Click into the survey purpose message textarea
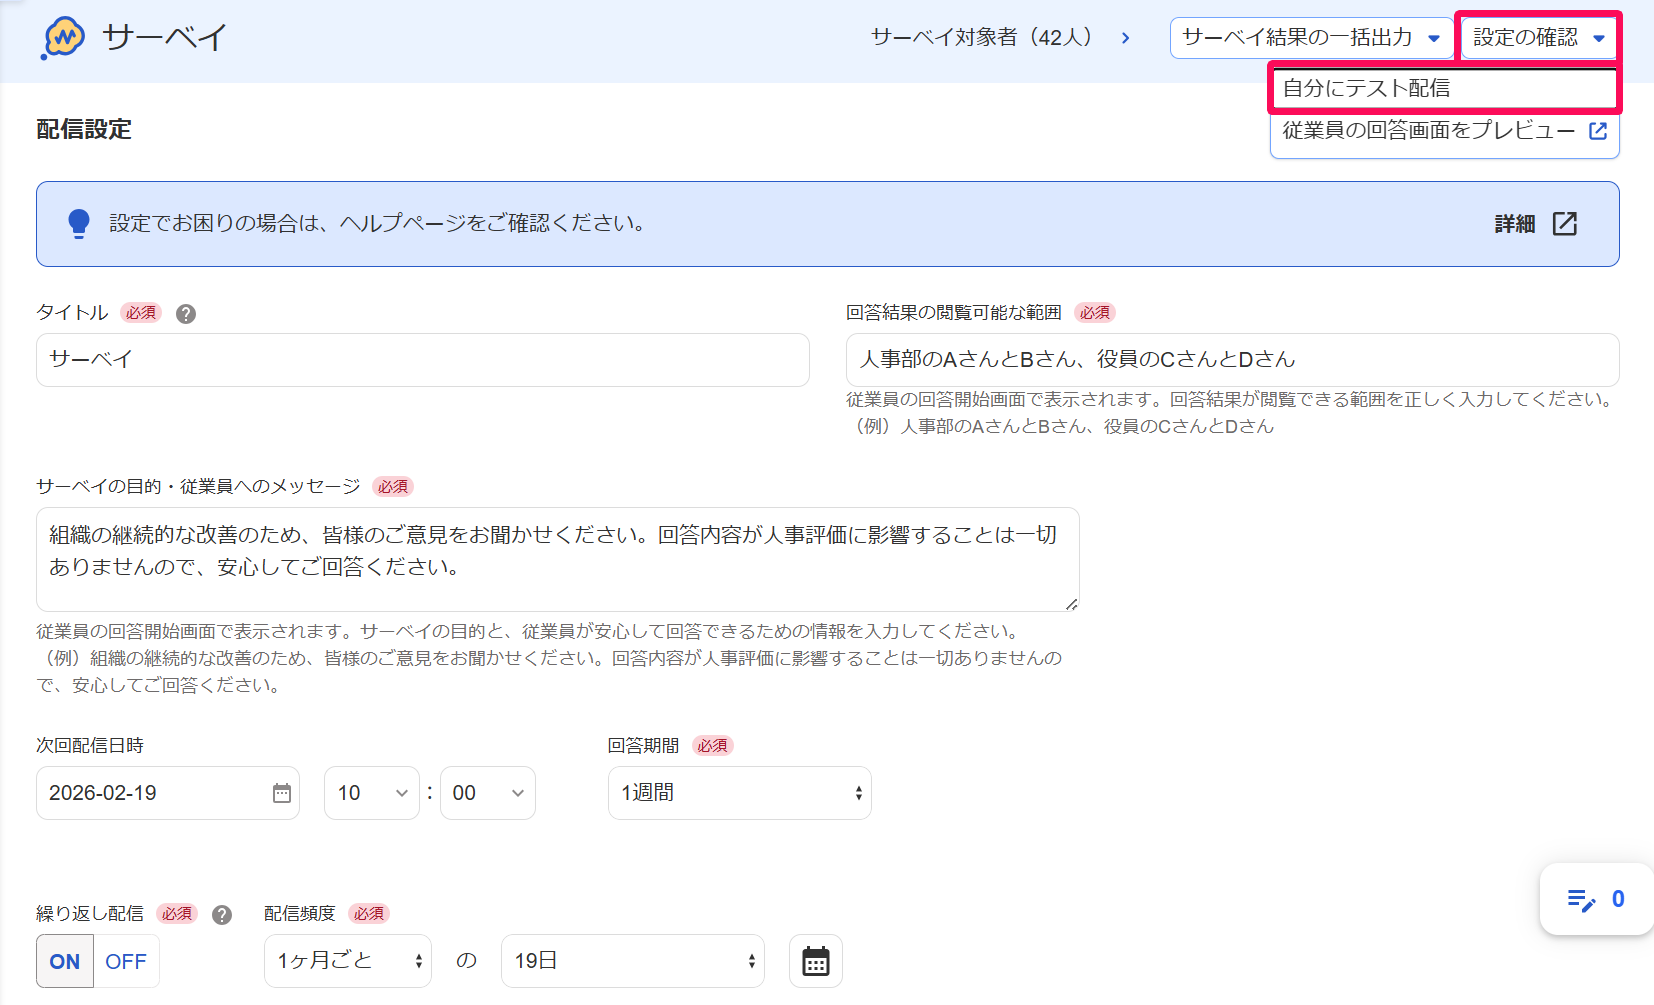 tap(558, 559)
